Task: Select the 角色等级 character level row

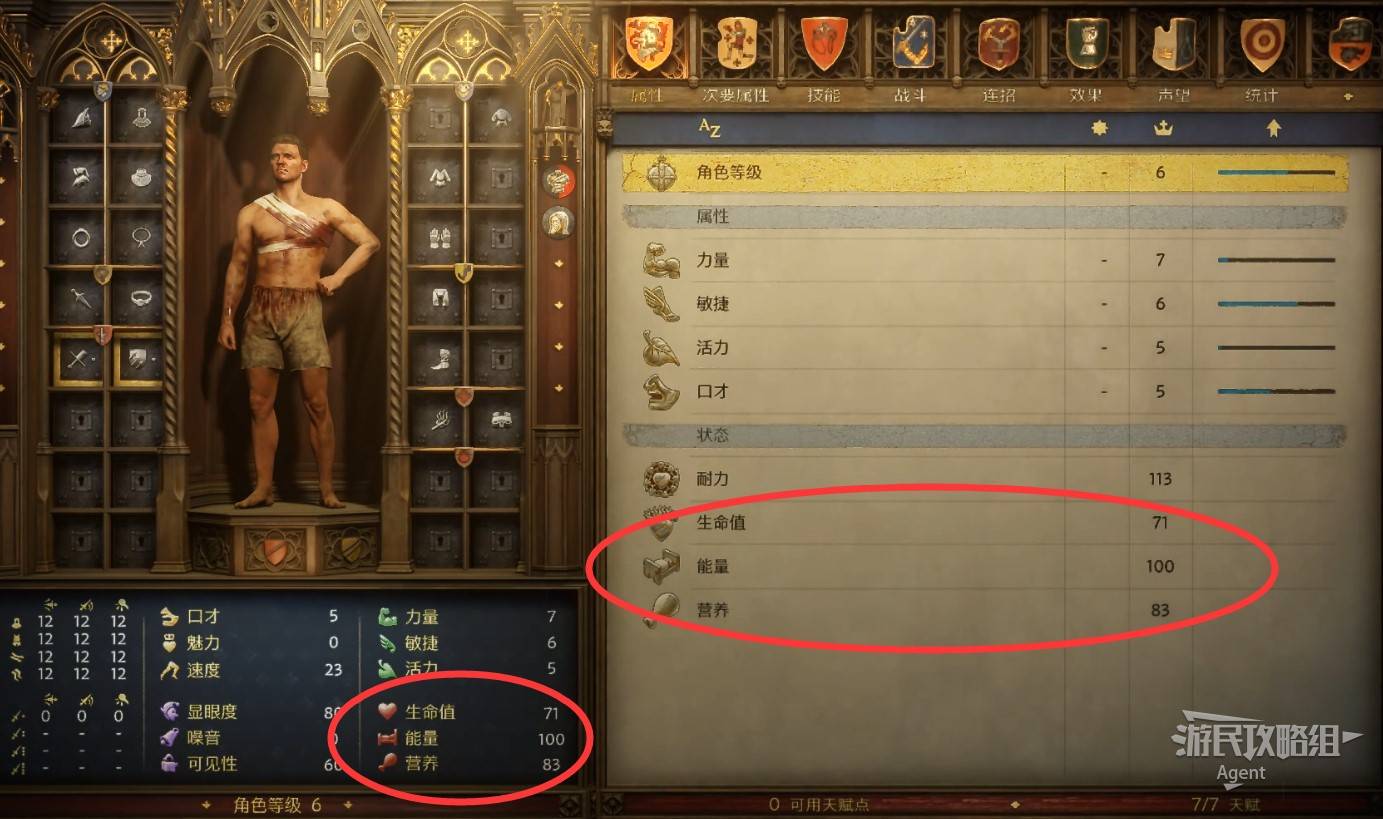Action: (985, 172)
